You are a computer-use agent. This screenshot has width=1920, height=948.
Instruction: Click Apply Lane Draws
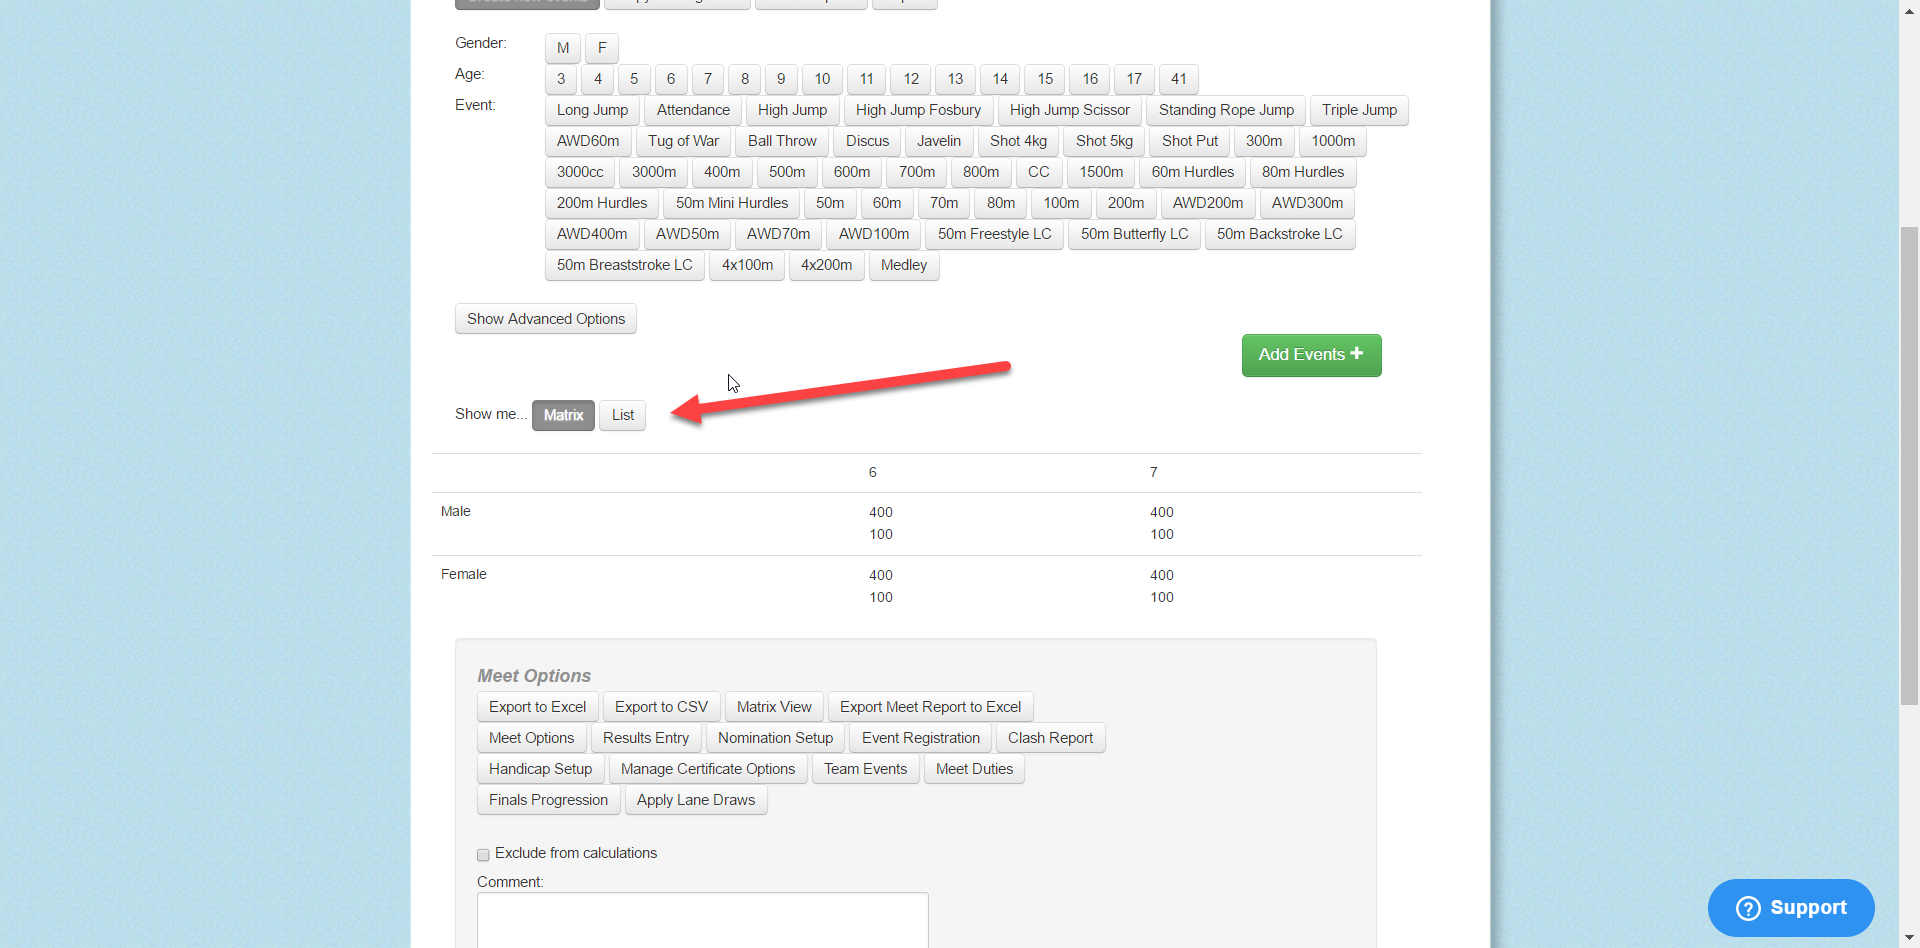[696, 800]
